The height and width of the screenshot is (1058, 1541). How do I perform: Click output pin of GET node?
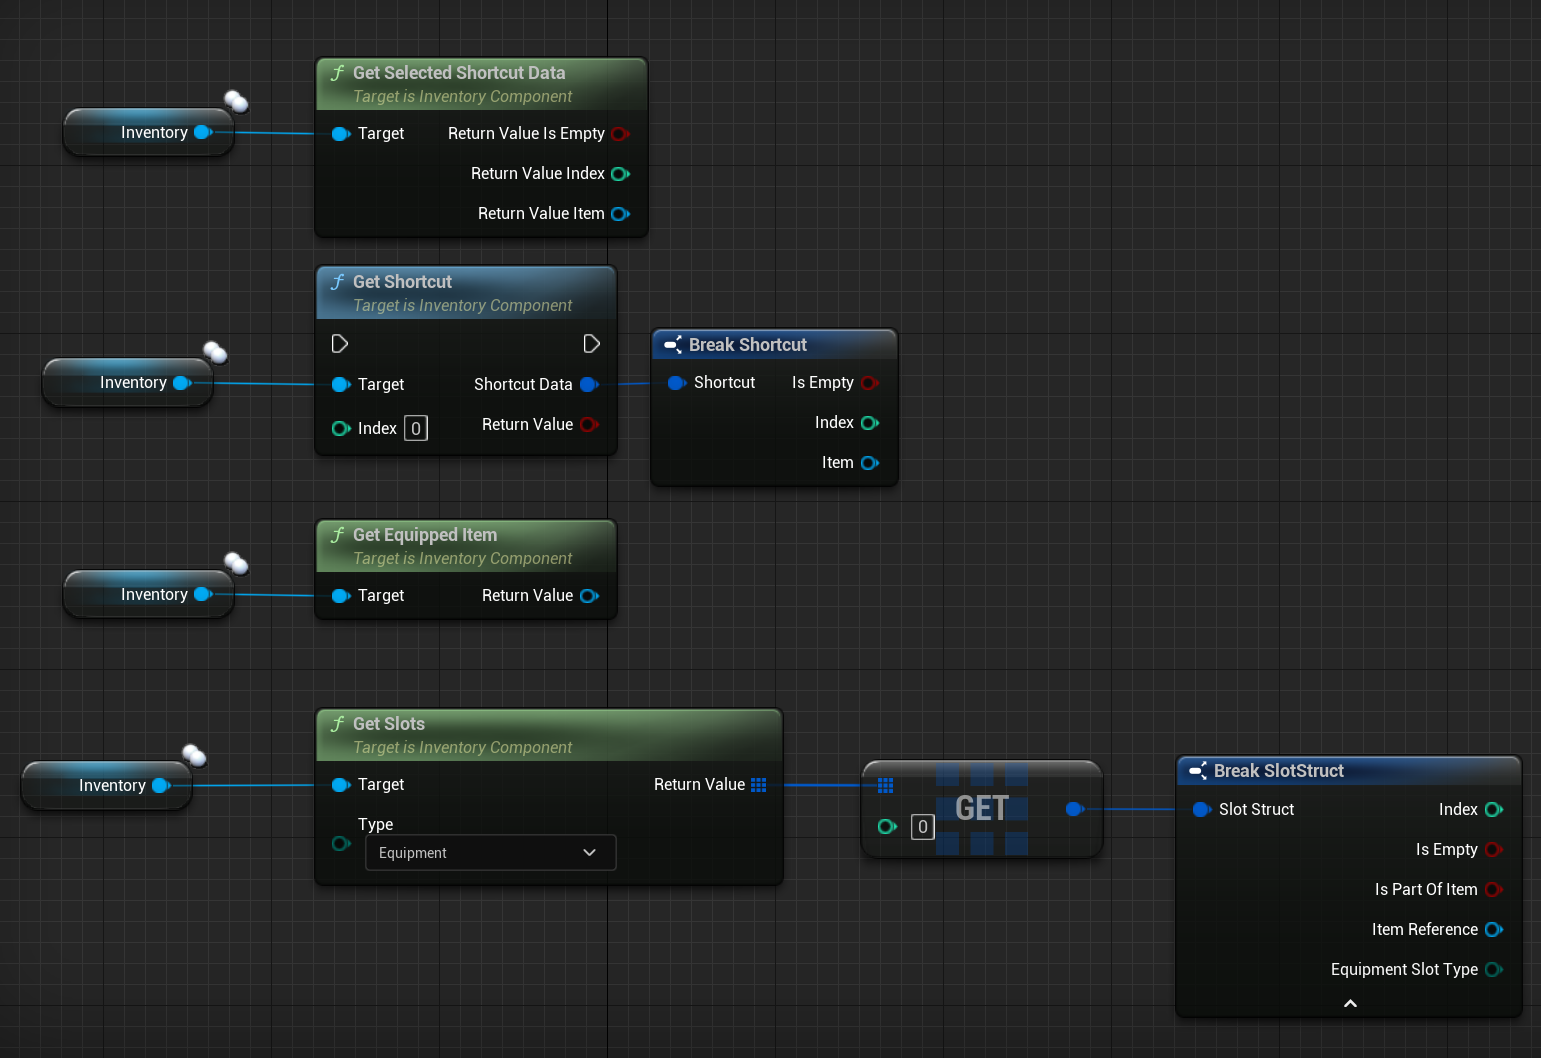[x=1075, y=809]
